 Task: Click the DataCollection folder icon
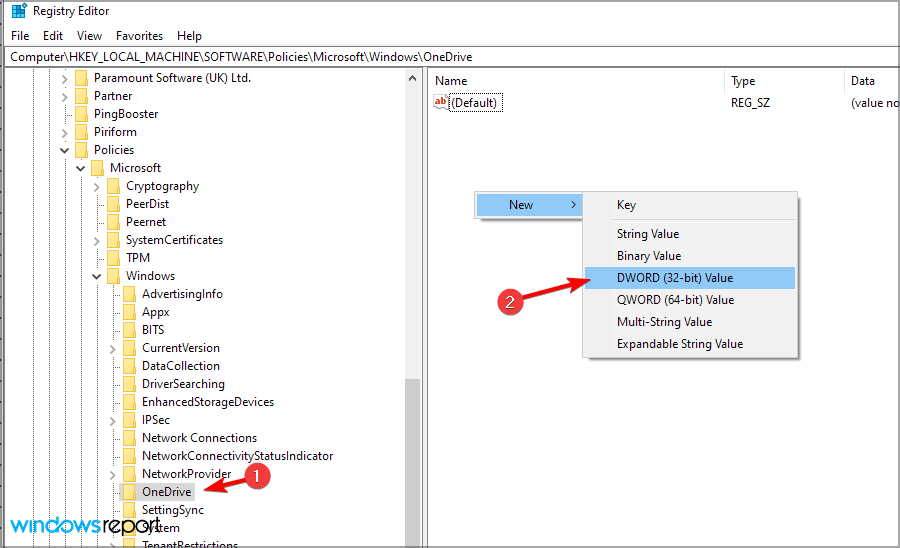point(130,366)
